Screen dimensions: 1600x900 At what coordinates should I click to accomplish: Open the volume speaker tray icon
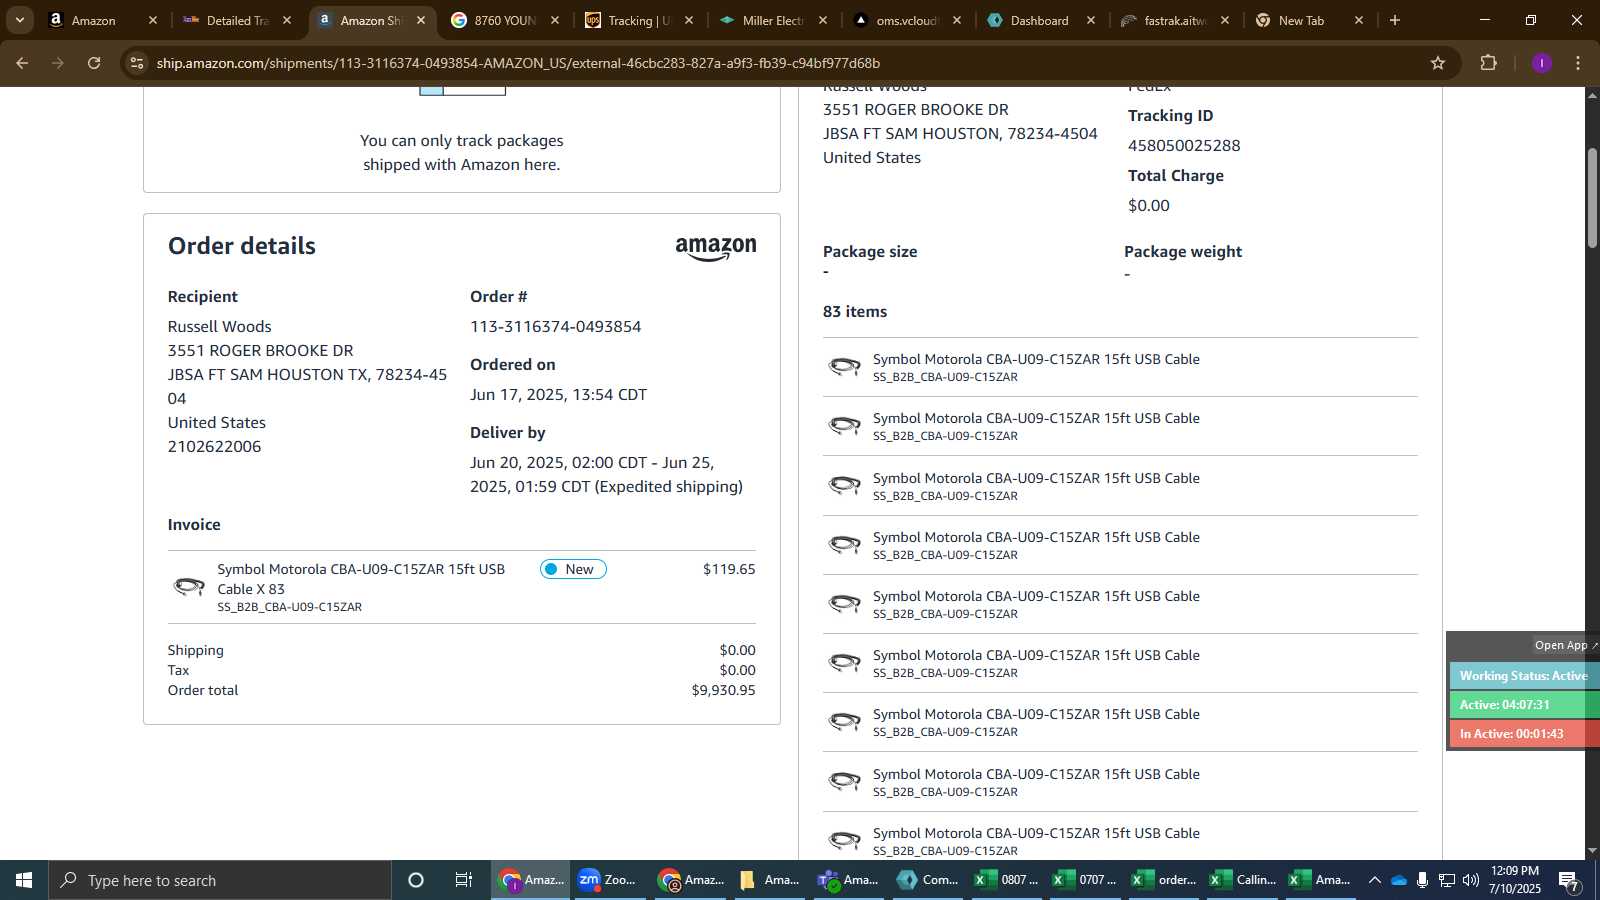(1470, 880)
